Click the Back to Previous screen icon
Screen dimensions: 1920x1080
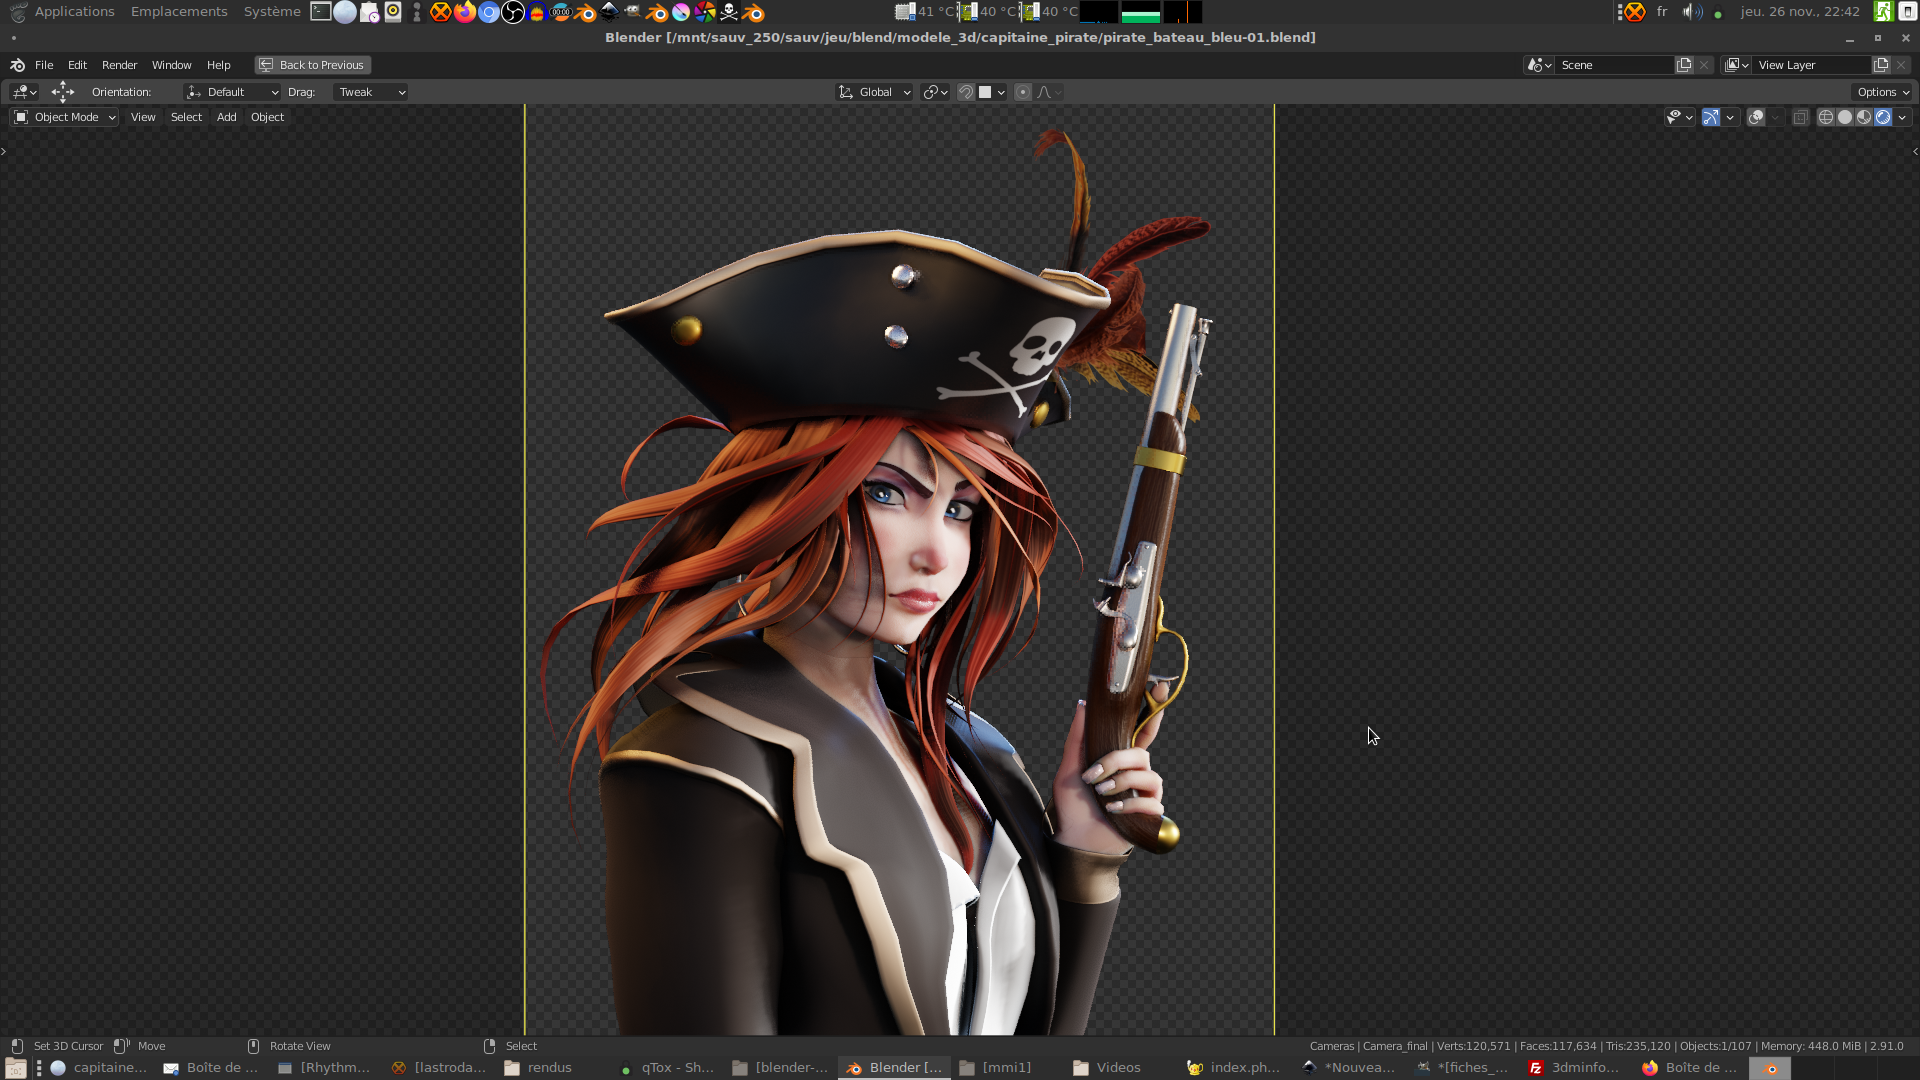click(266, 65)
